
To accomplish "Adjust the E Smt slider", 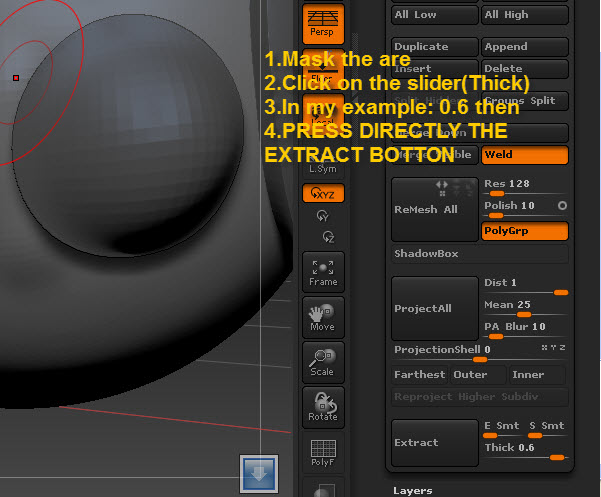I will tap(502, 430).
